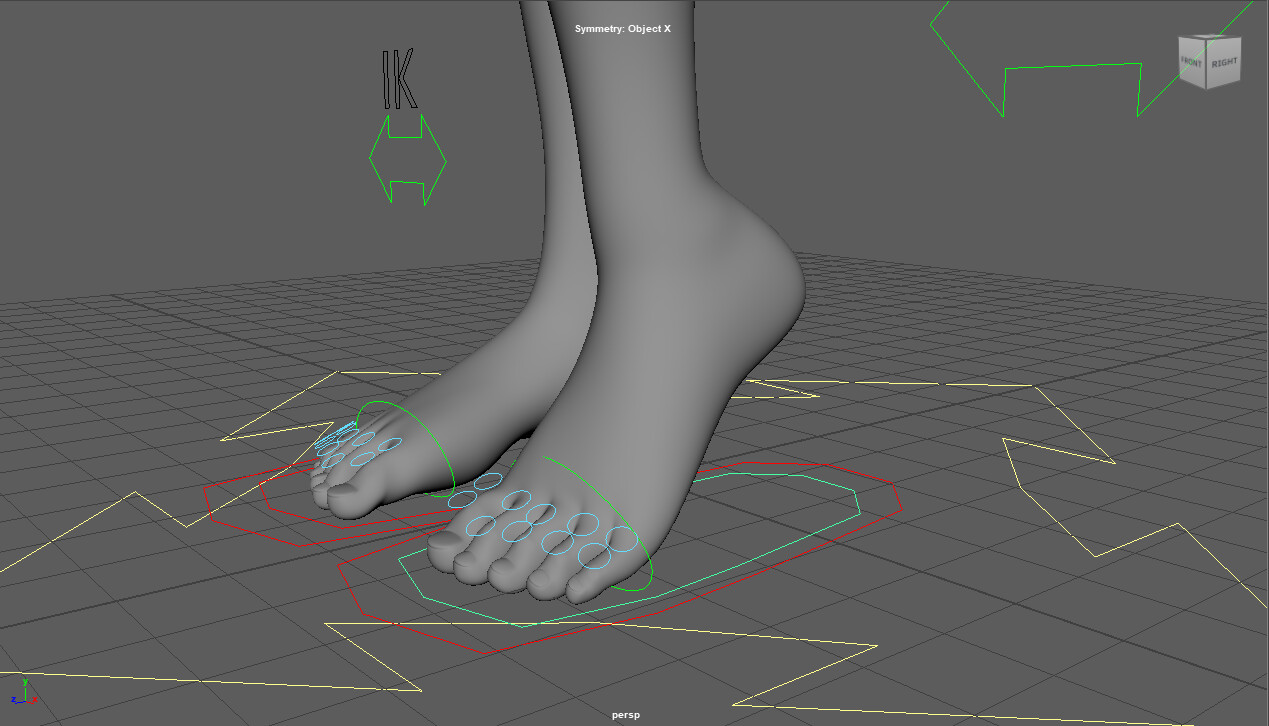Click the green Y axis on the axis gizmo
This screenshot has width=1269, height=726.
point(25,684)
